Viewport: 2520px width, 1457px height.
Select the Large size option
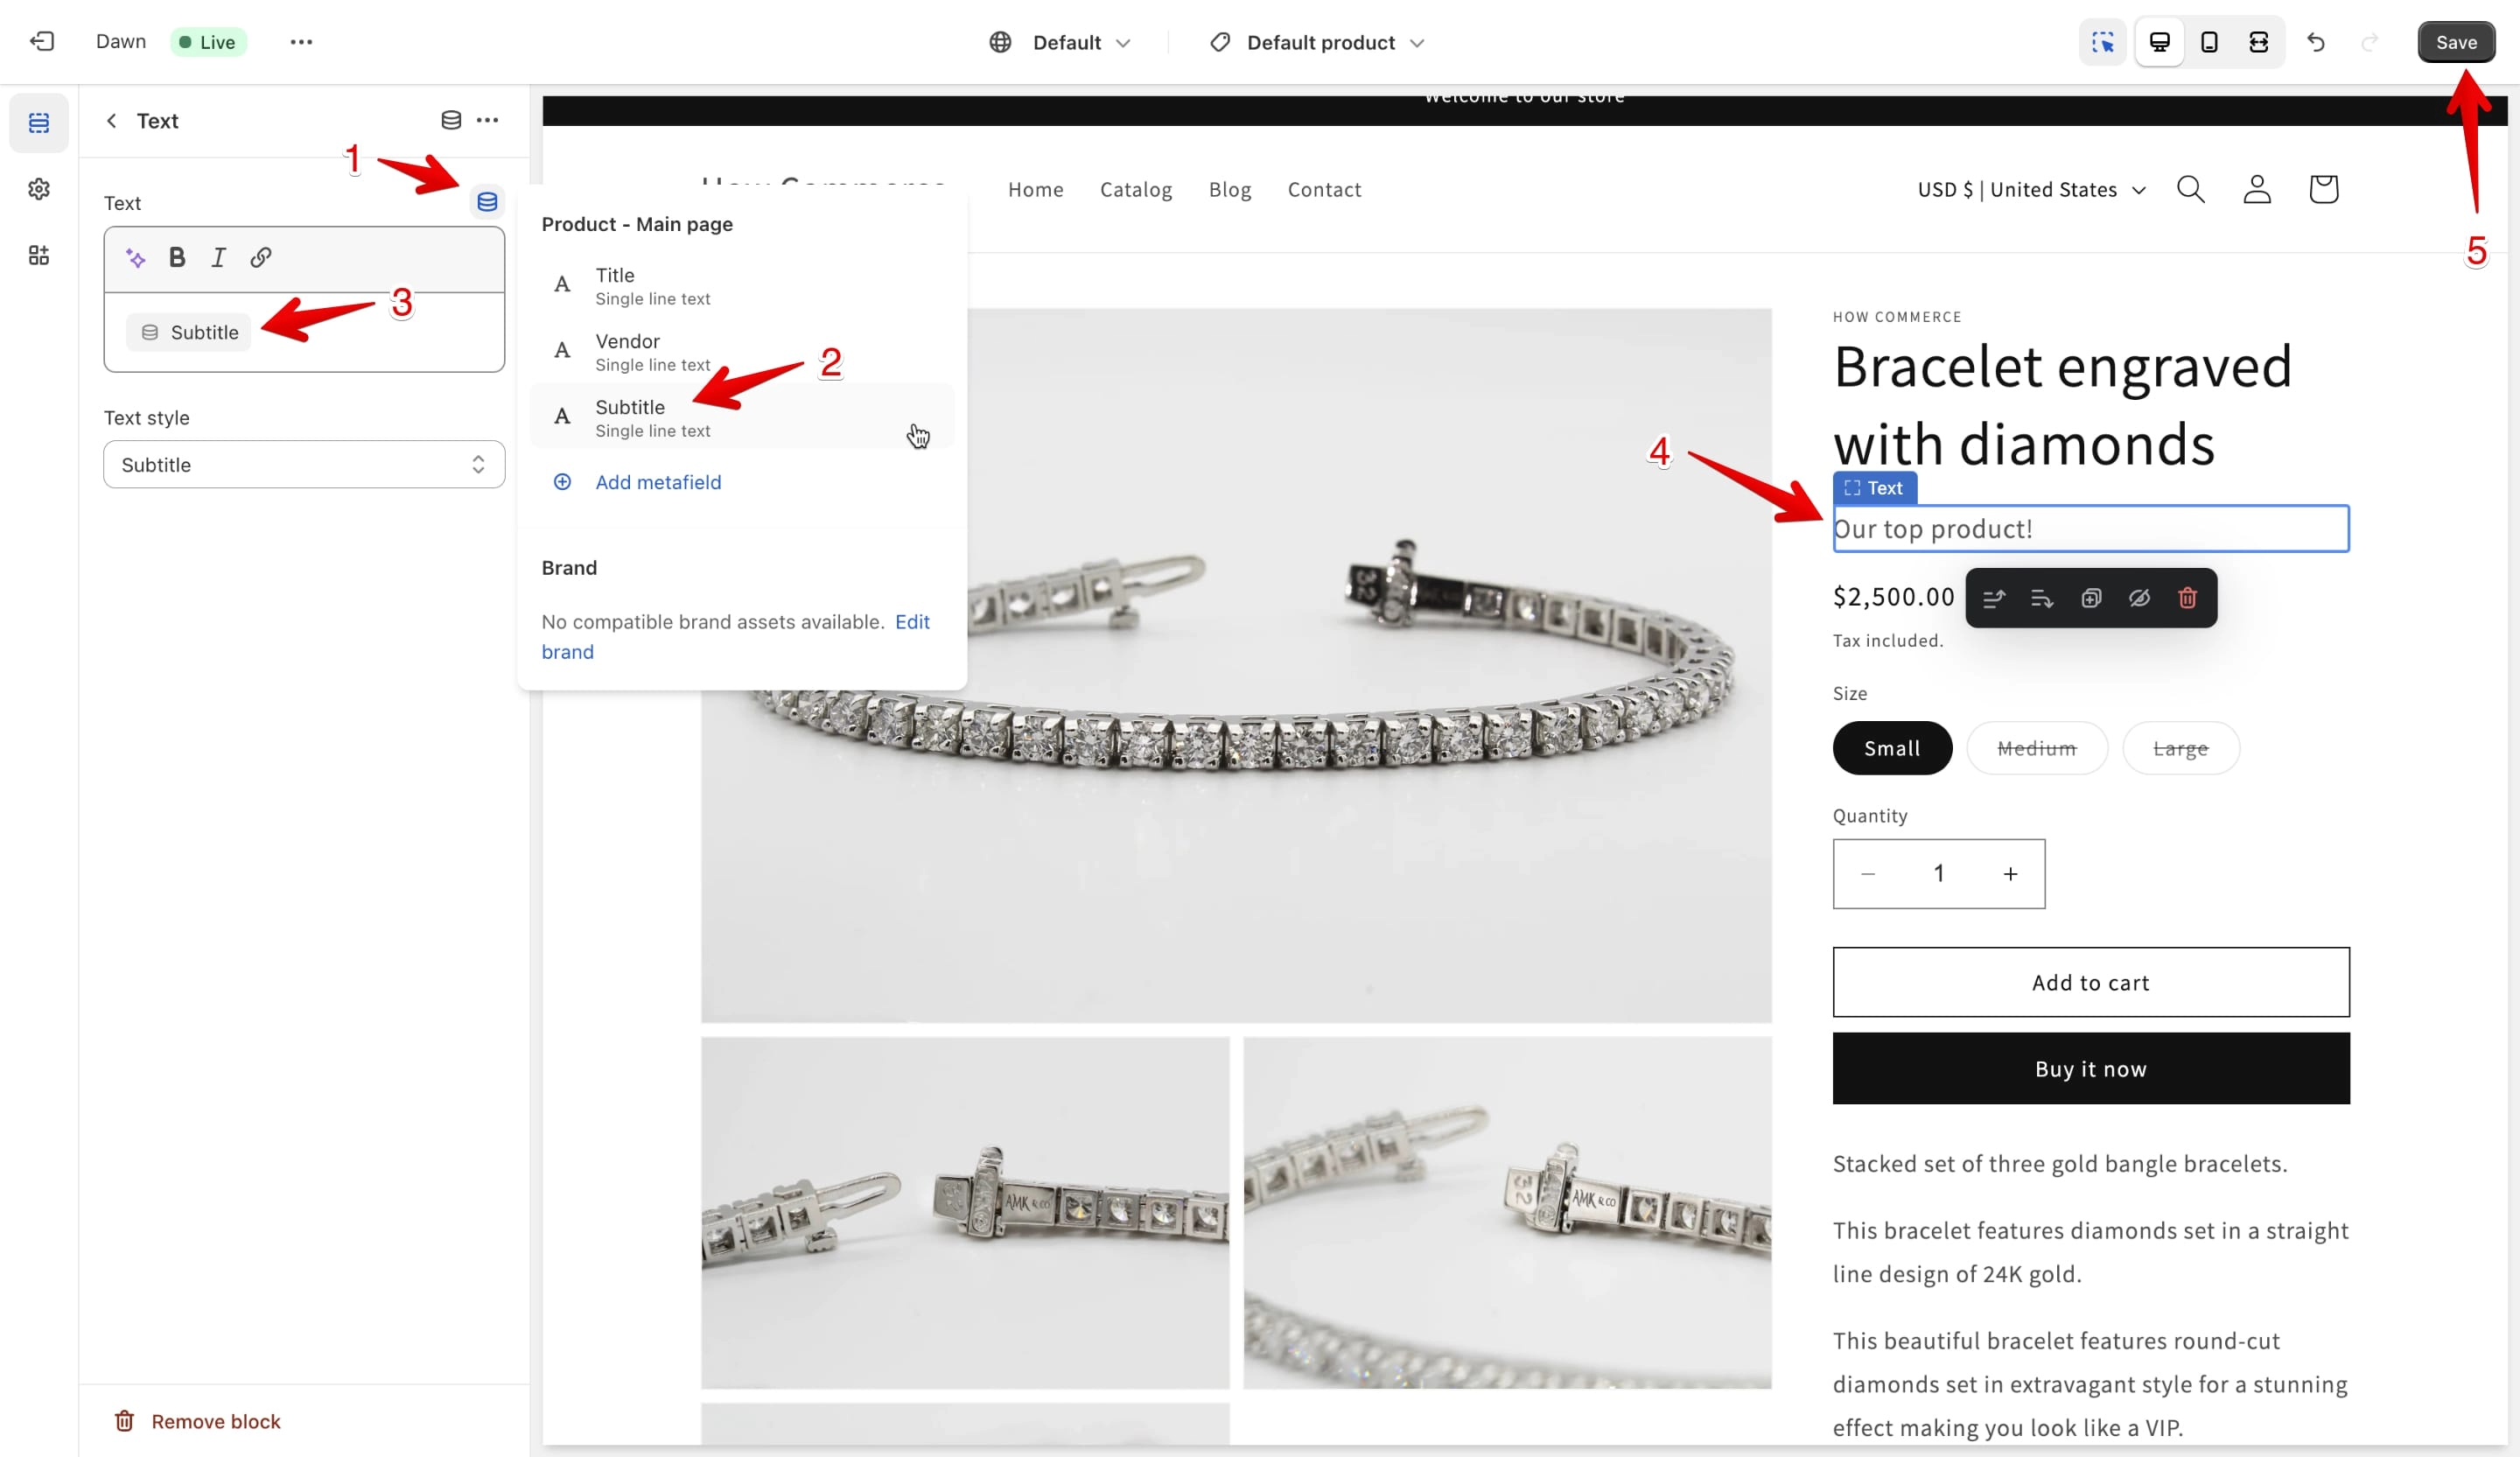2180,748
